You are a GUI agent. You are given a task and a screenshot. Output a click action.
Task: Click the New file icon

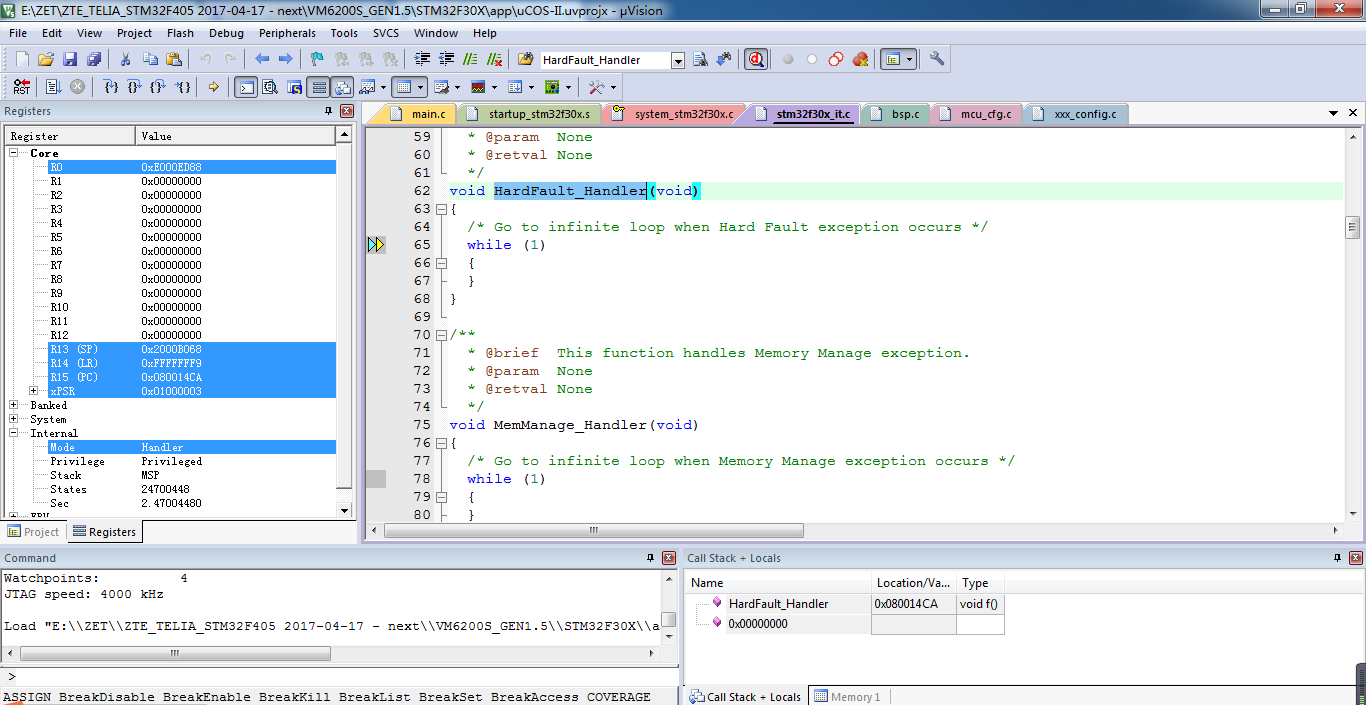pos(22,59)
